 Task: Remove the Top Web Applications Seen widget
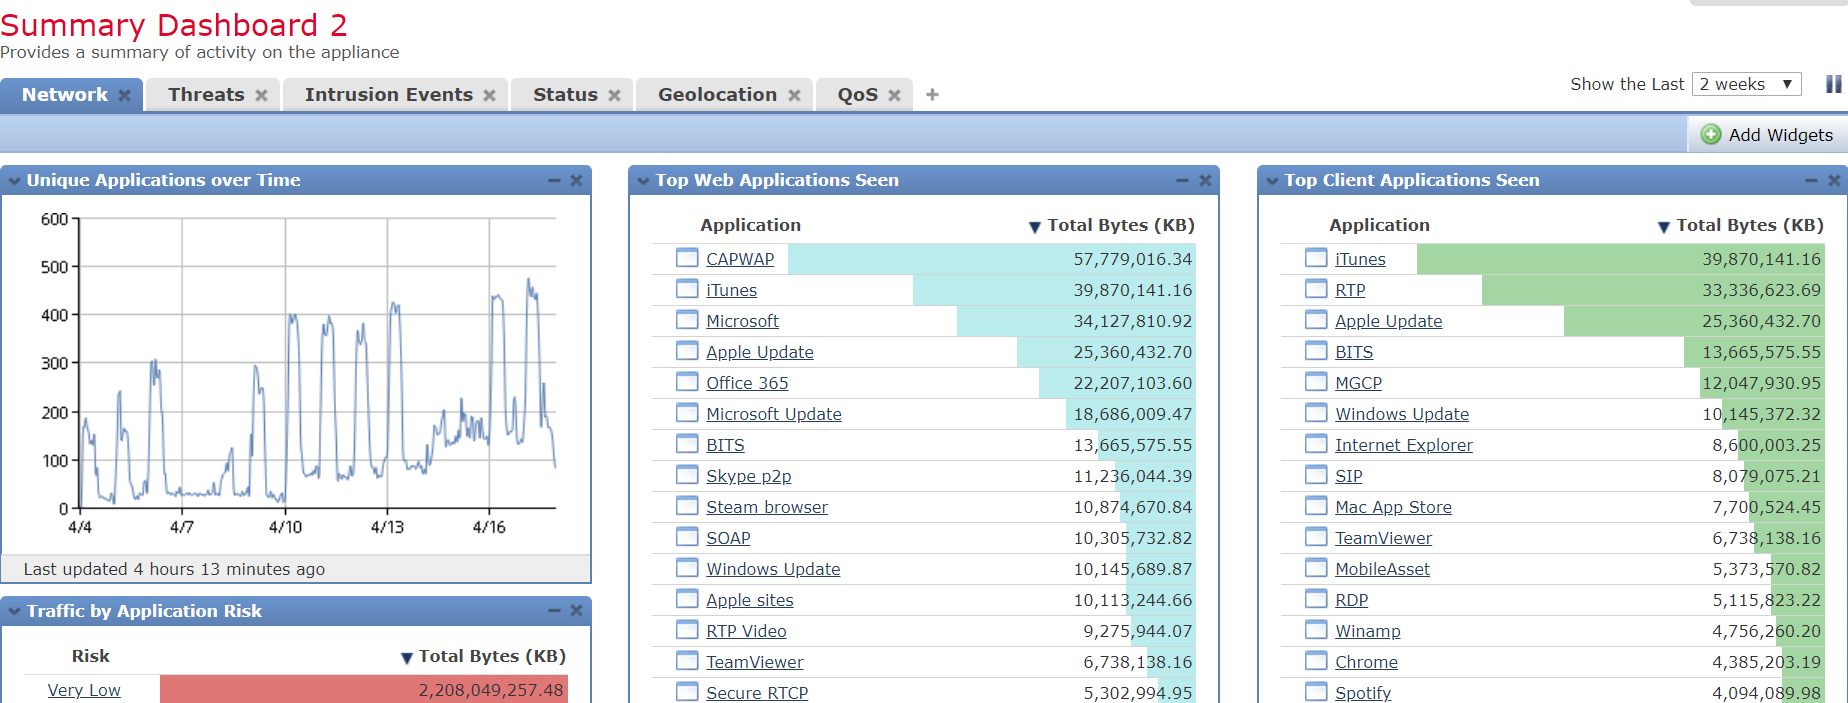pos(1205,181)
